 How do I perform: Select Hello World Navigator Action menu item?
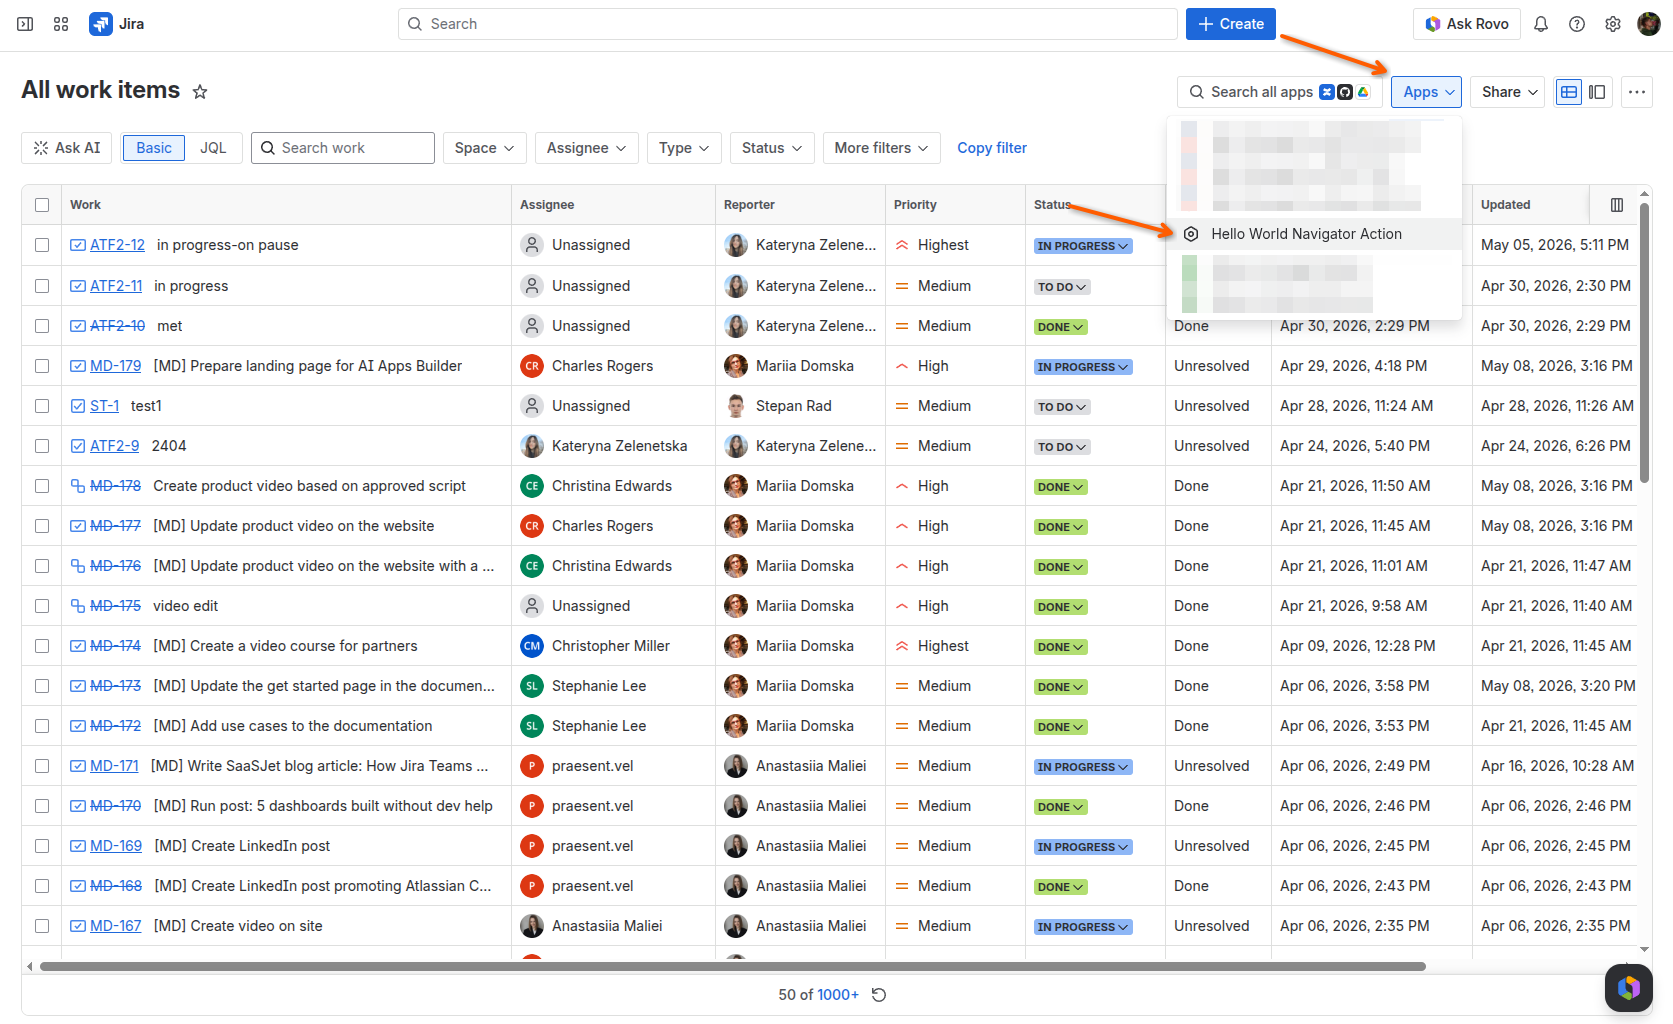point(1315,234)
